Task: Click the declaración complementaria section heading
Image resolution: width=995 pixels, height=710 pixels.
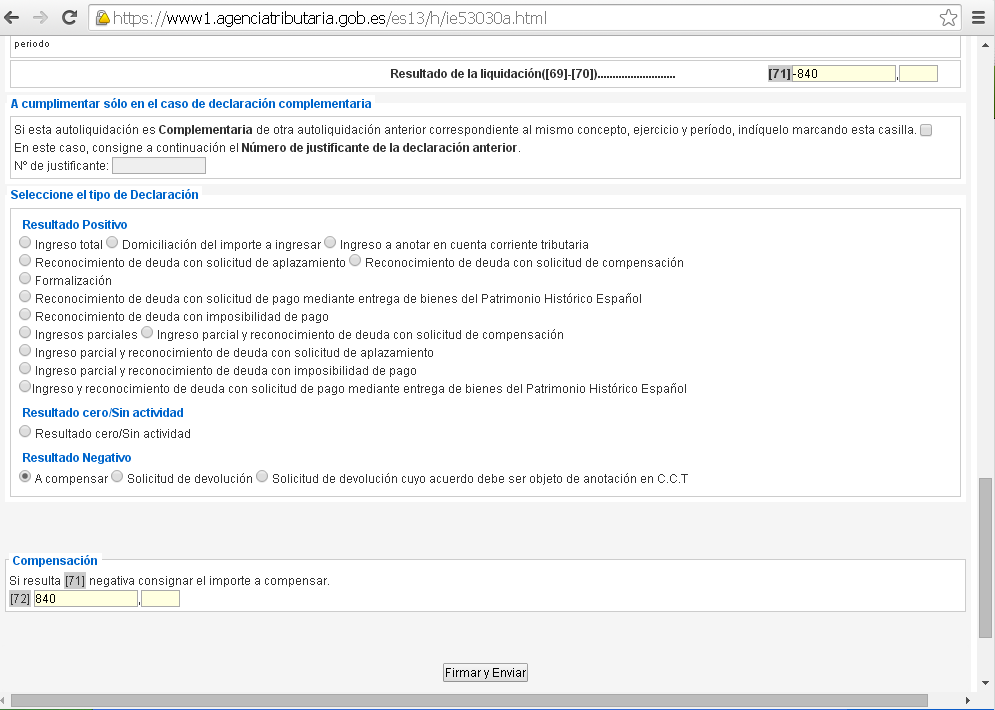Action: [x=191, y=103]
